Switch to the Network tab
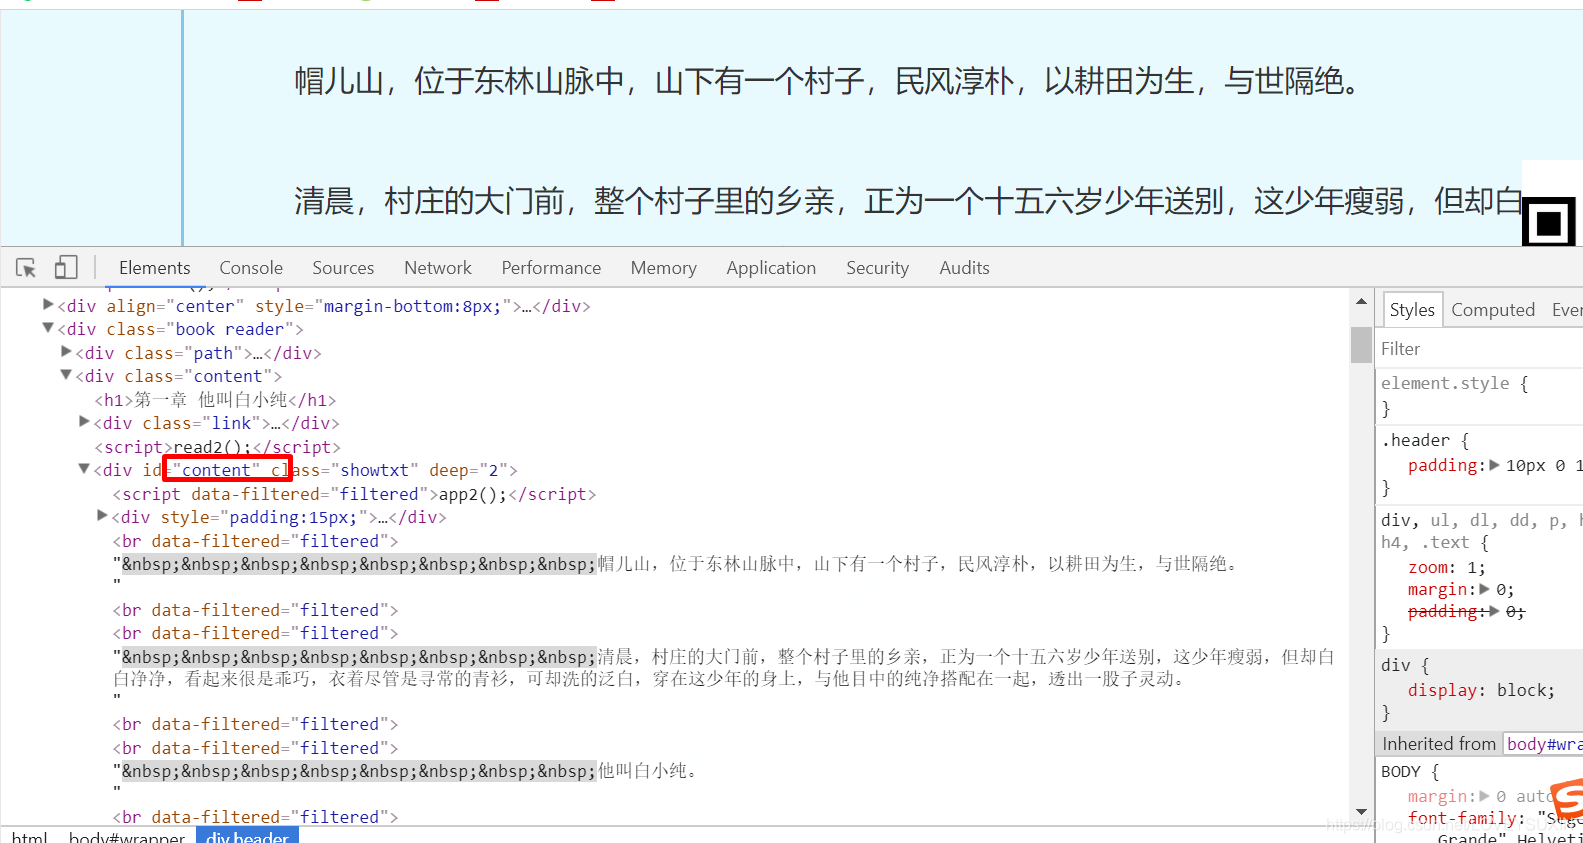This screenshot has height=843, width=1583. point(438,268)
